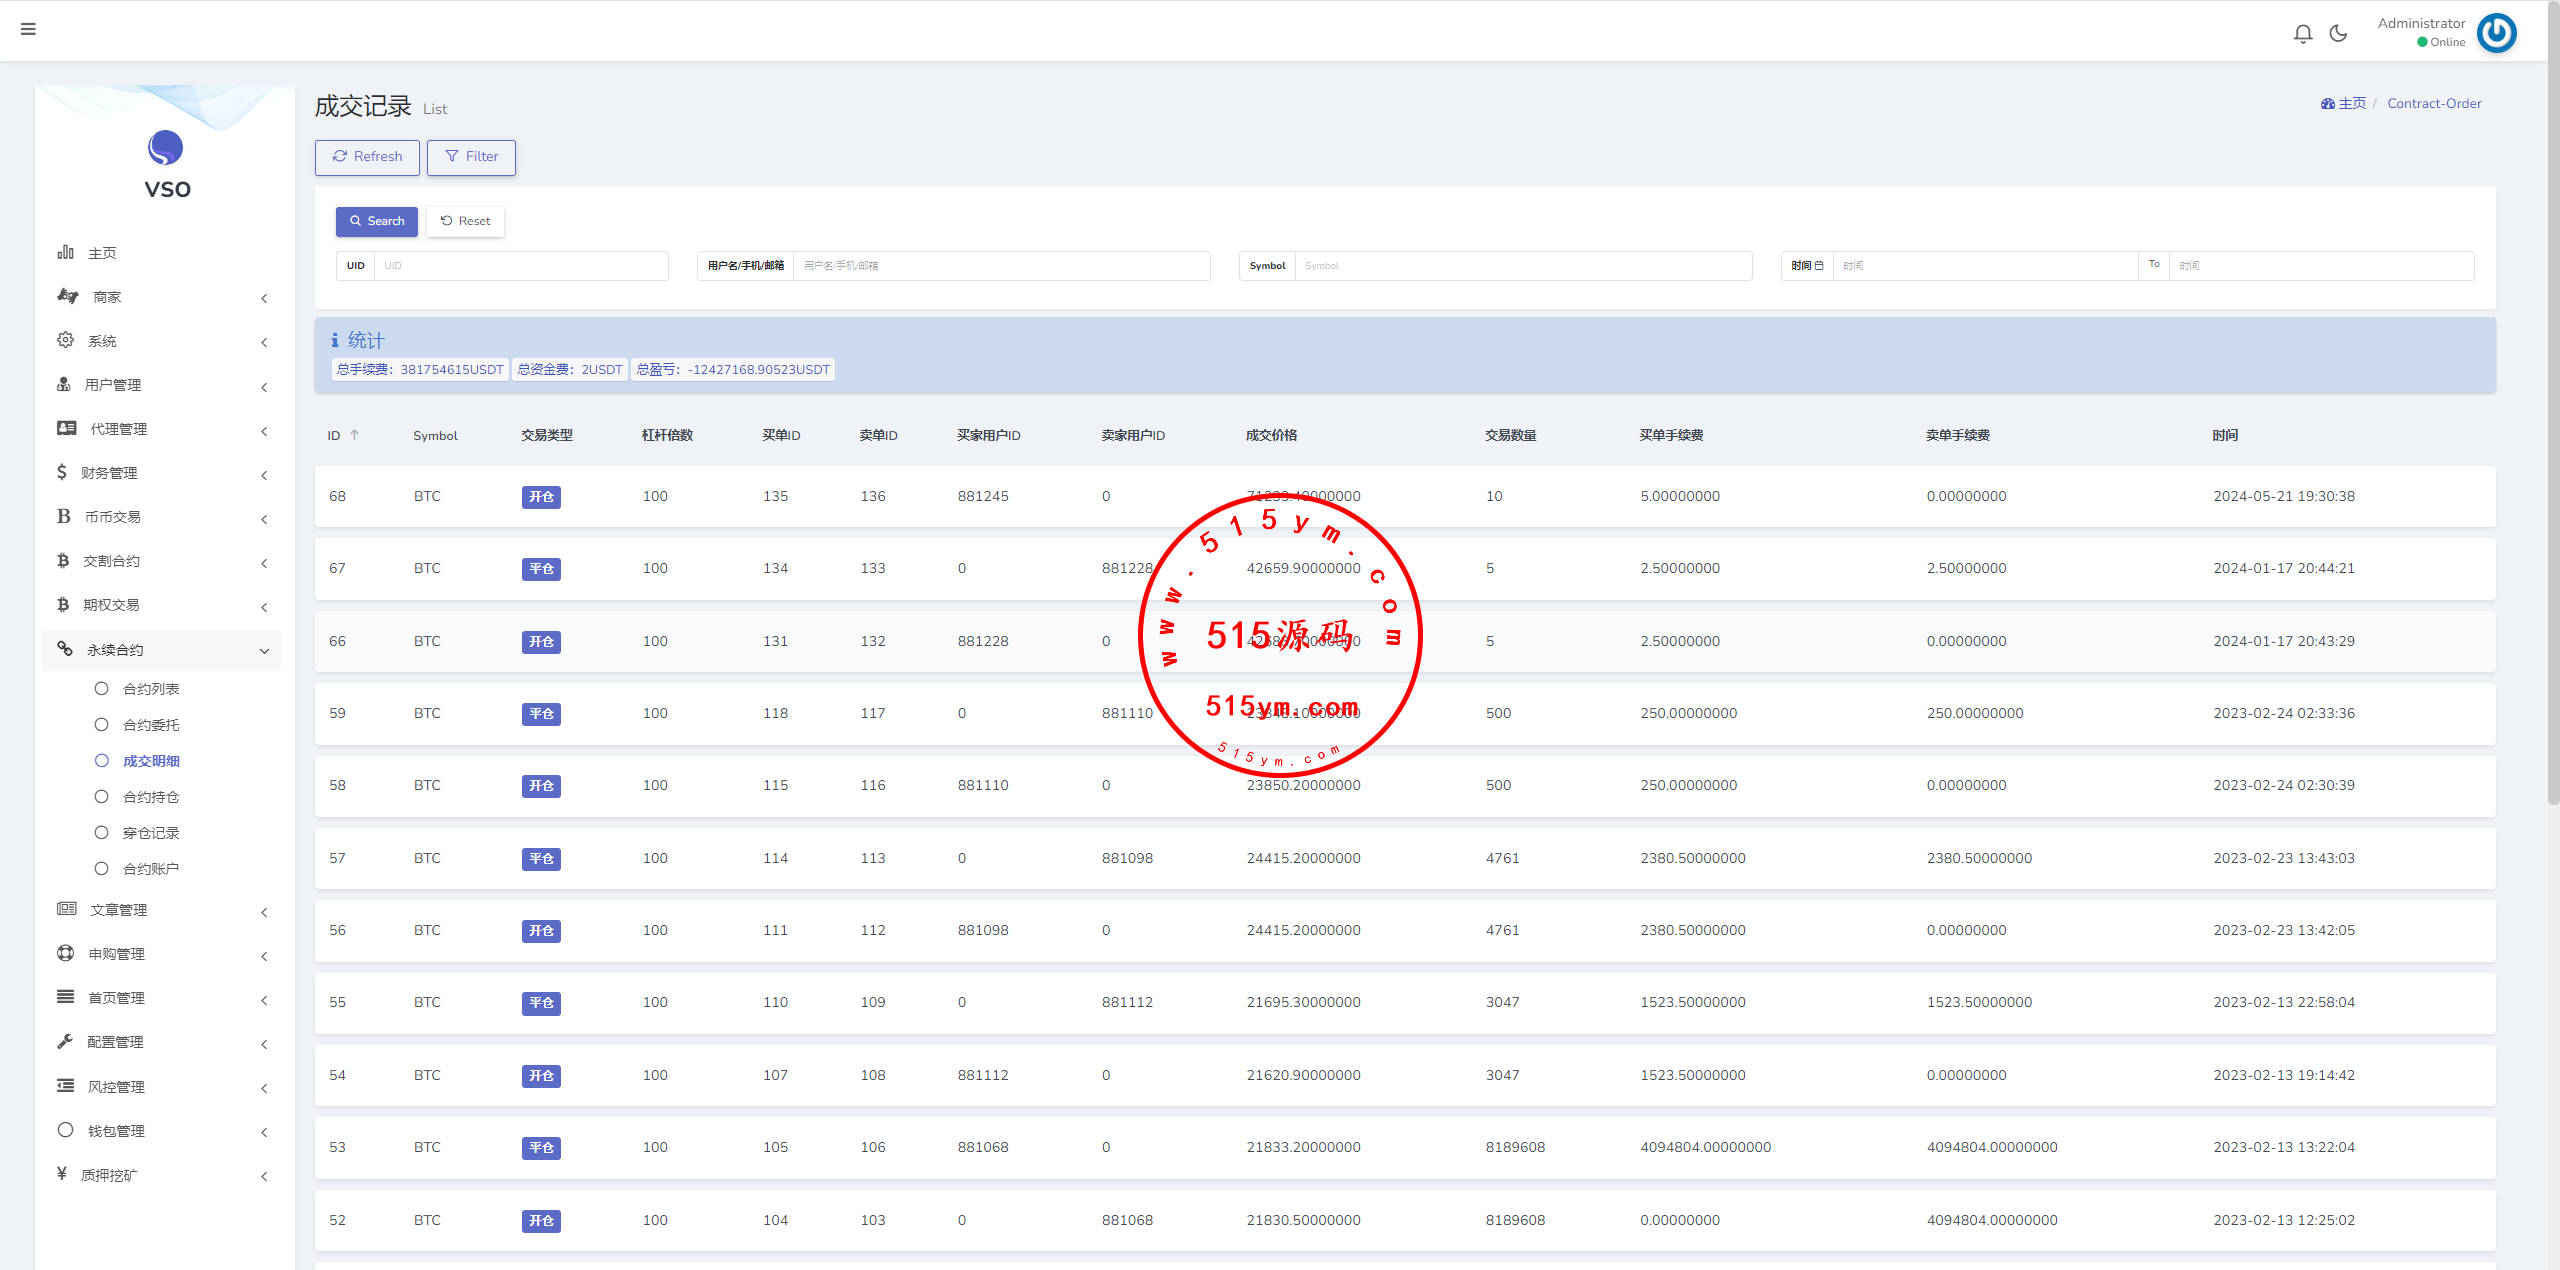Click the Symbol filter input field

[x=1522, y=266]
